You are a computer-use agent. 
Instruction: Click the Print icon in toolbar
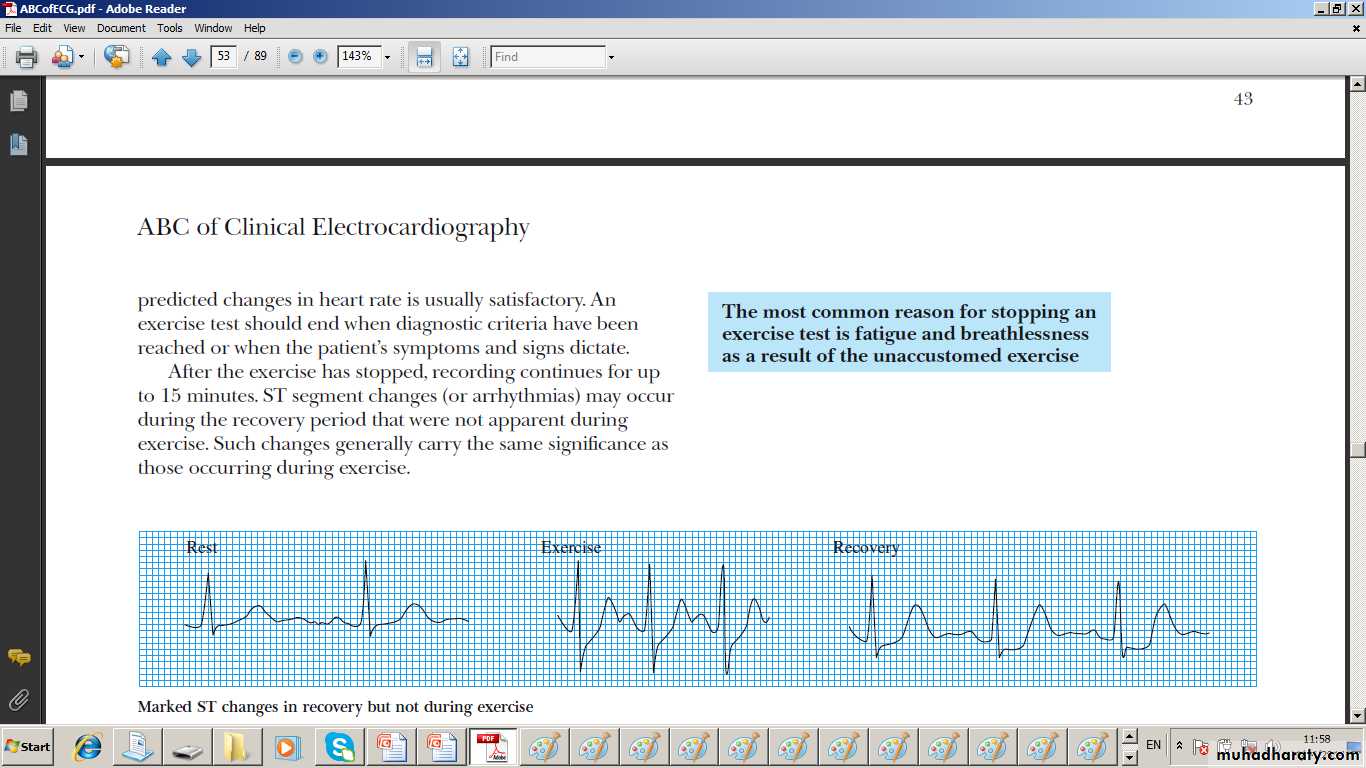click(x=27, y=57)
